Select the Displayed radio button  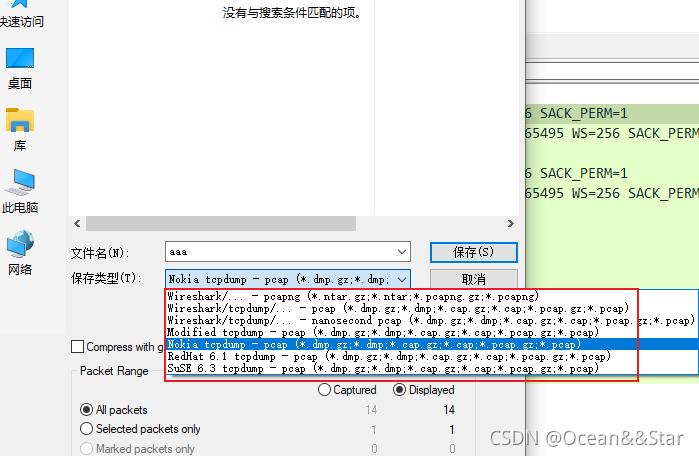(399, 390)
